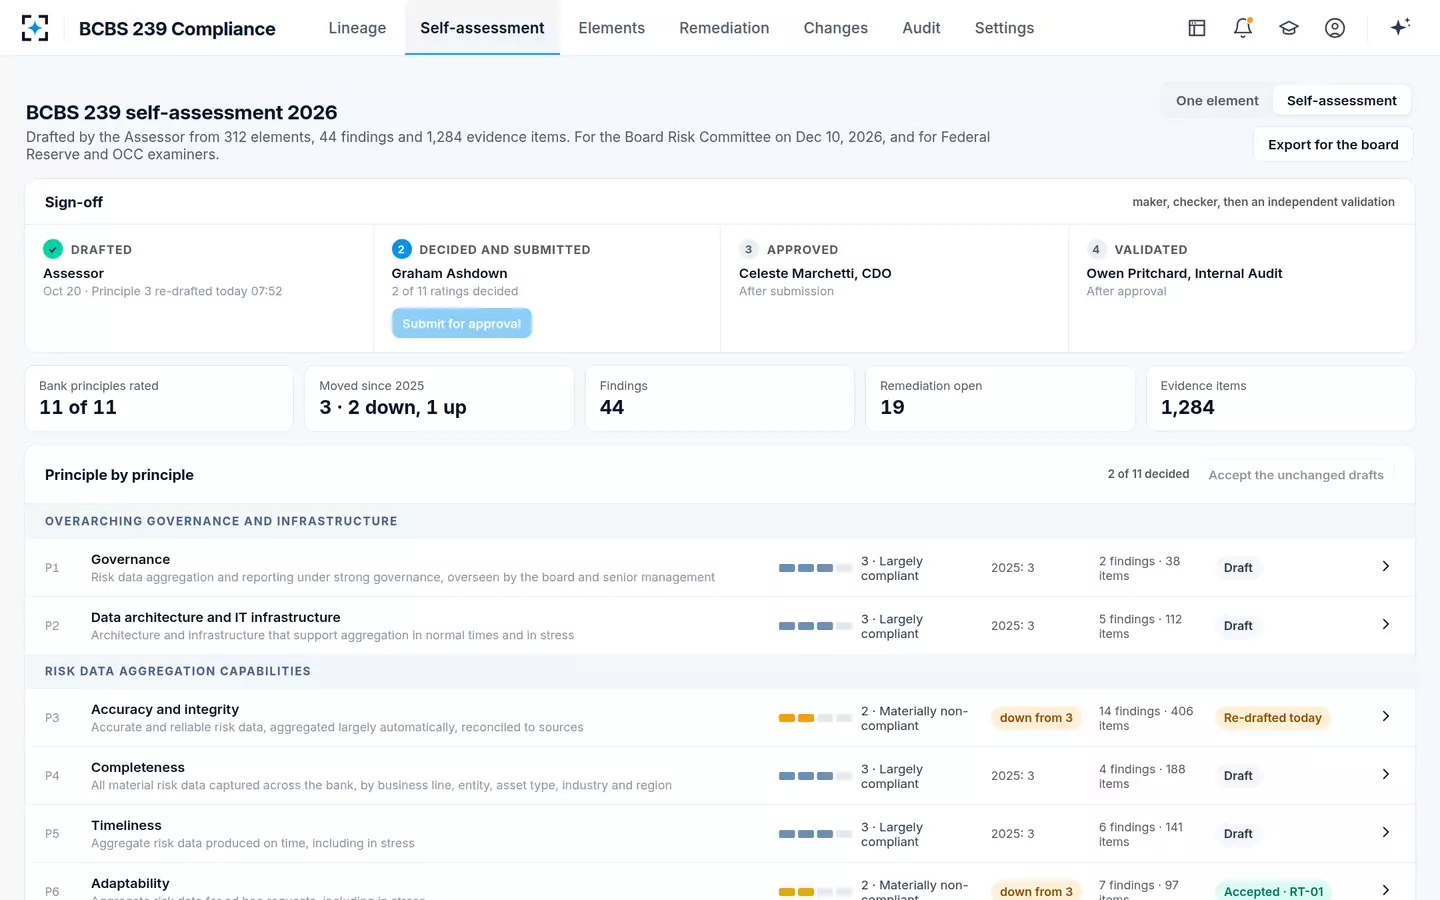Screen dimensions: 1440x900
Task: Click the Draft status on Governance row
Action: pos(1238,568)
